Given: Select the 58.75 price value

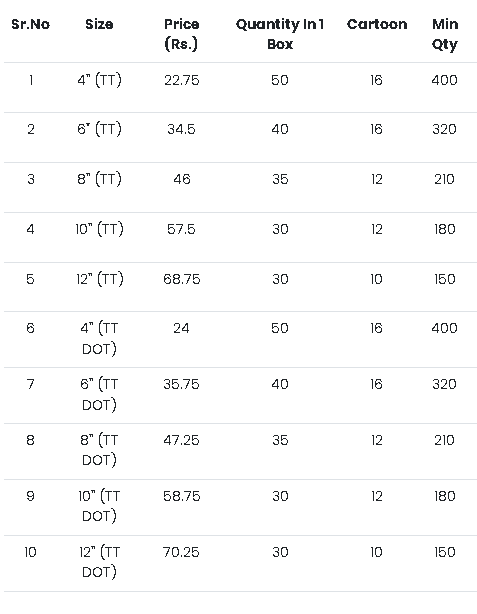Looking at the screenshot, I should tap(182, 496).
